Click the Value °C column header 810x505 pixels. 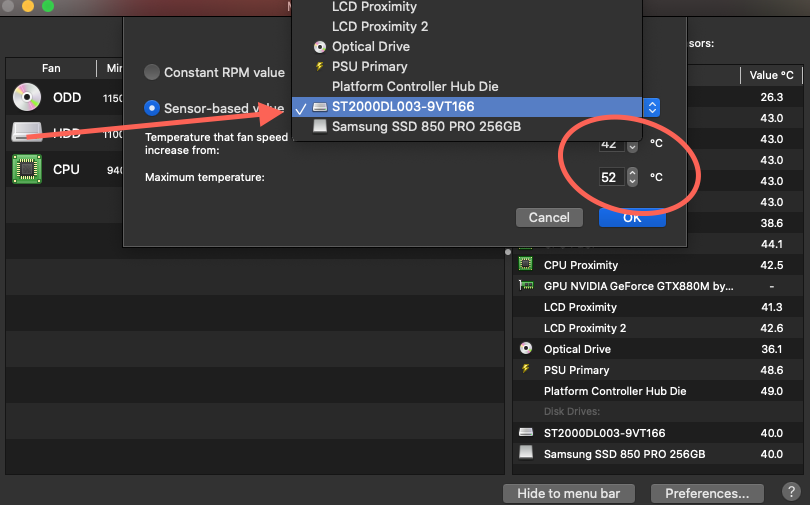pyautogui.click(x=771, y=75)
